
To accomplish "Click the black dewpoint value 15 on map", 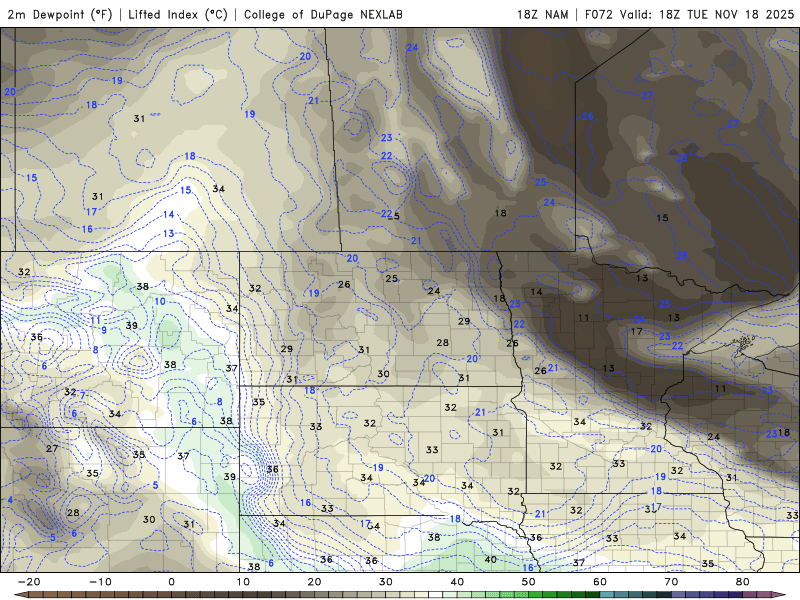I will tap(662, 218).
